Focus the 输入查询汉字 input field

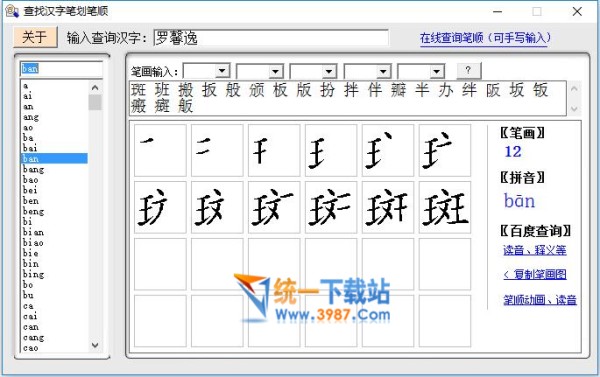click(271, 38)
